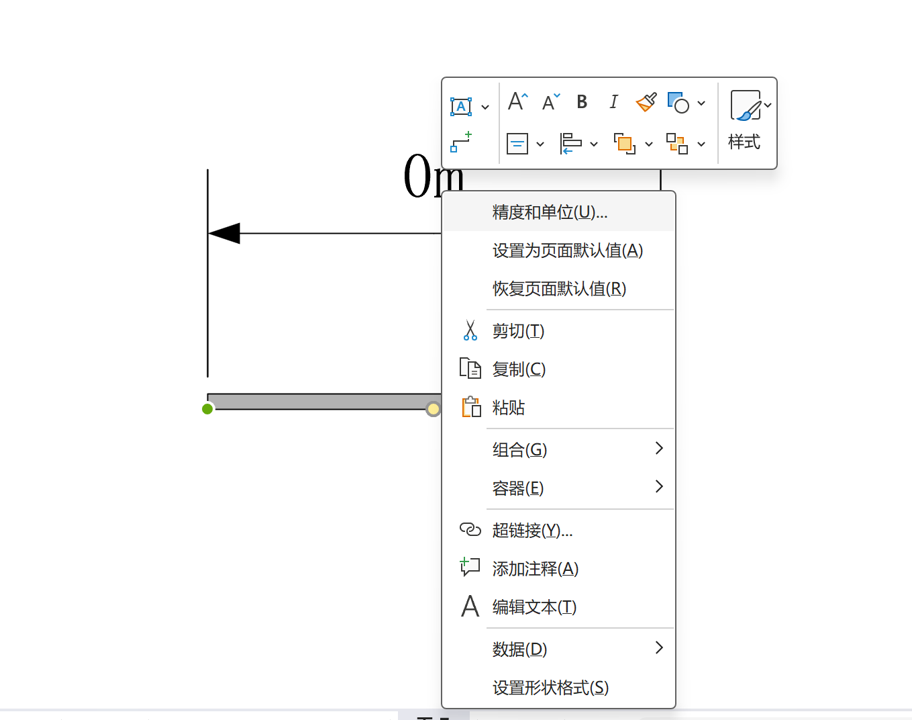912x720 pixels.
Task: Expand the Group objects dropdown arrow
Action: pos(701,144)
